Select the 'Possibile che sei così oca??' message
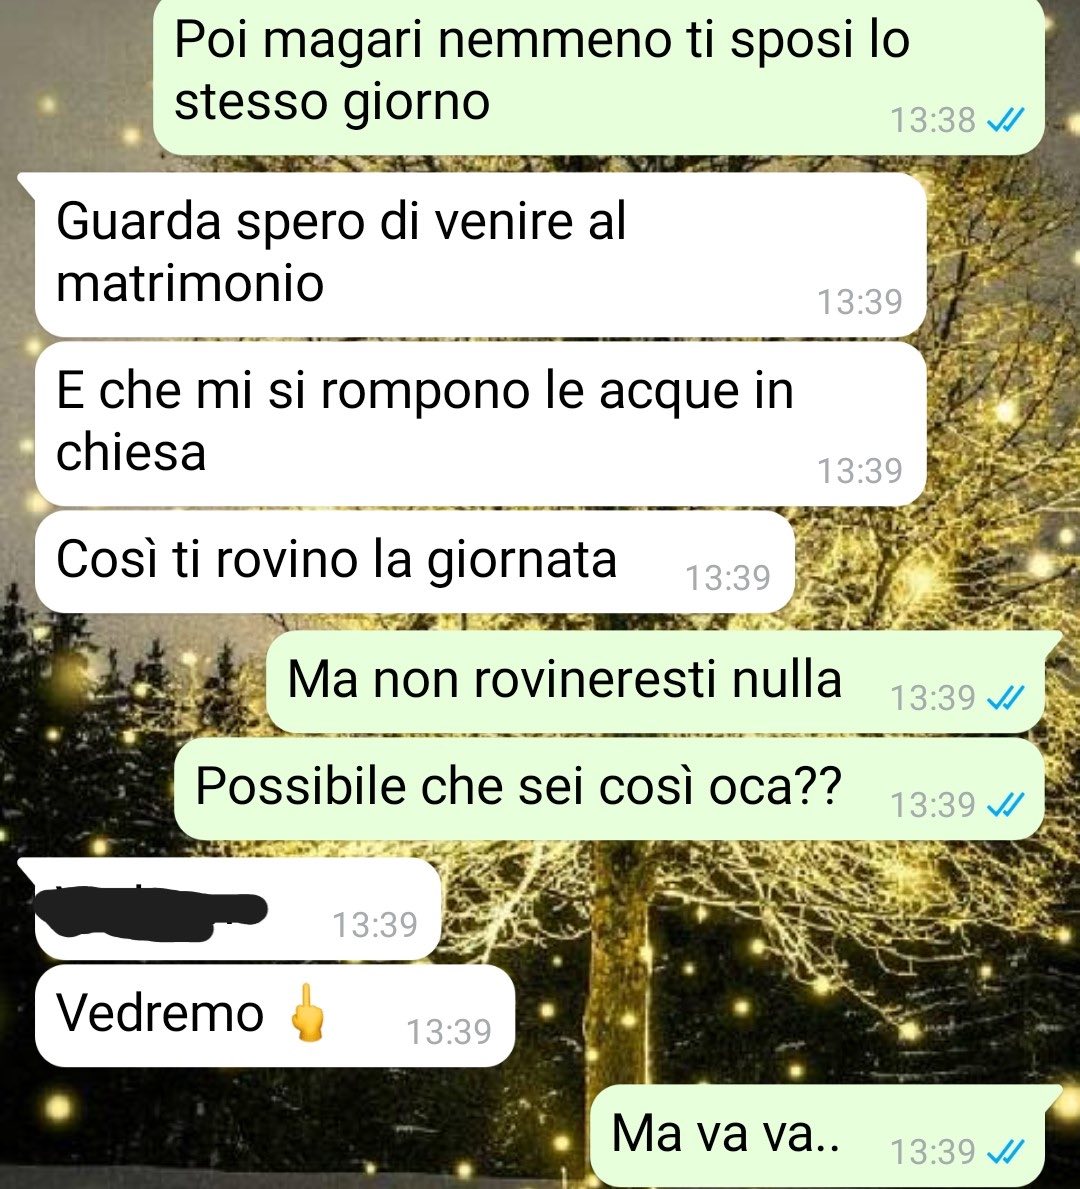 (x=609, y=789)
